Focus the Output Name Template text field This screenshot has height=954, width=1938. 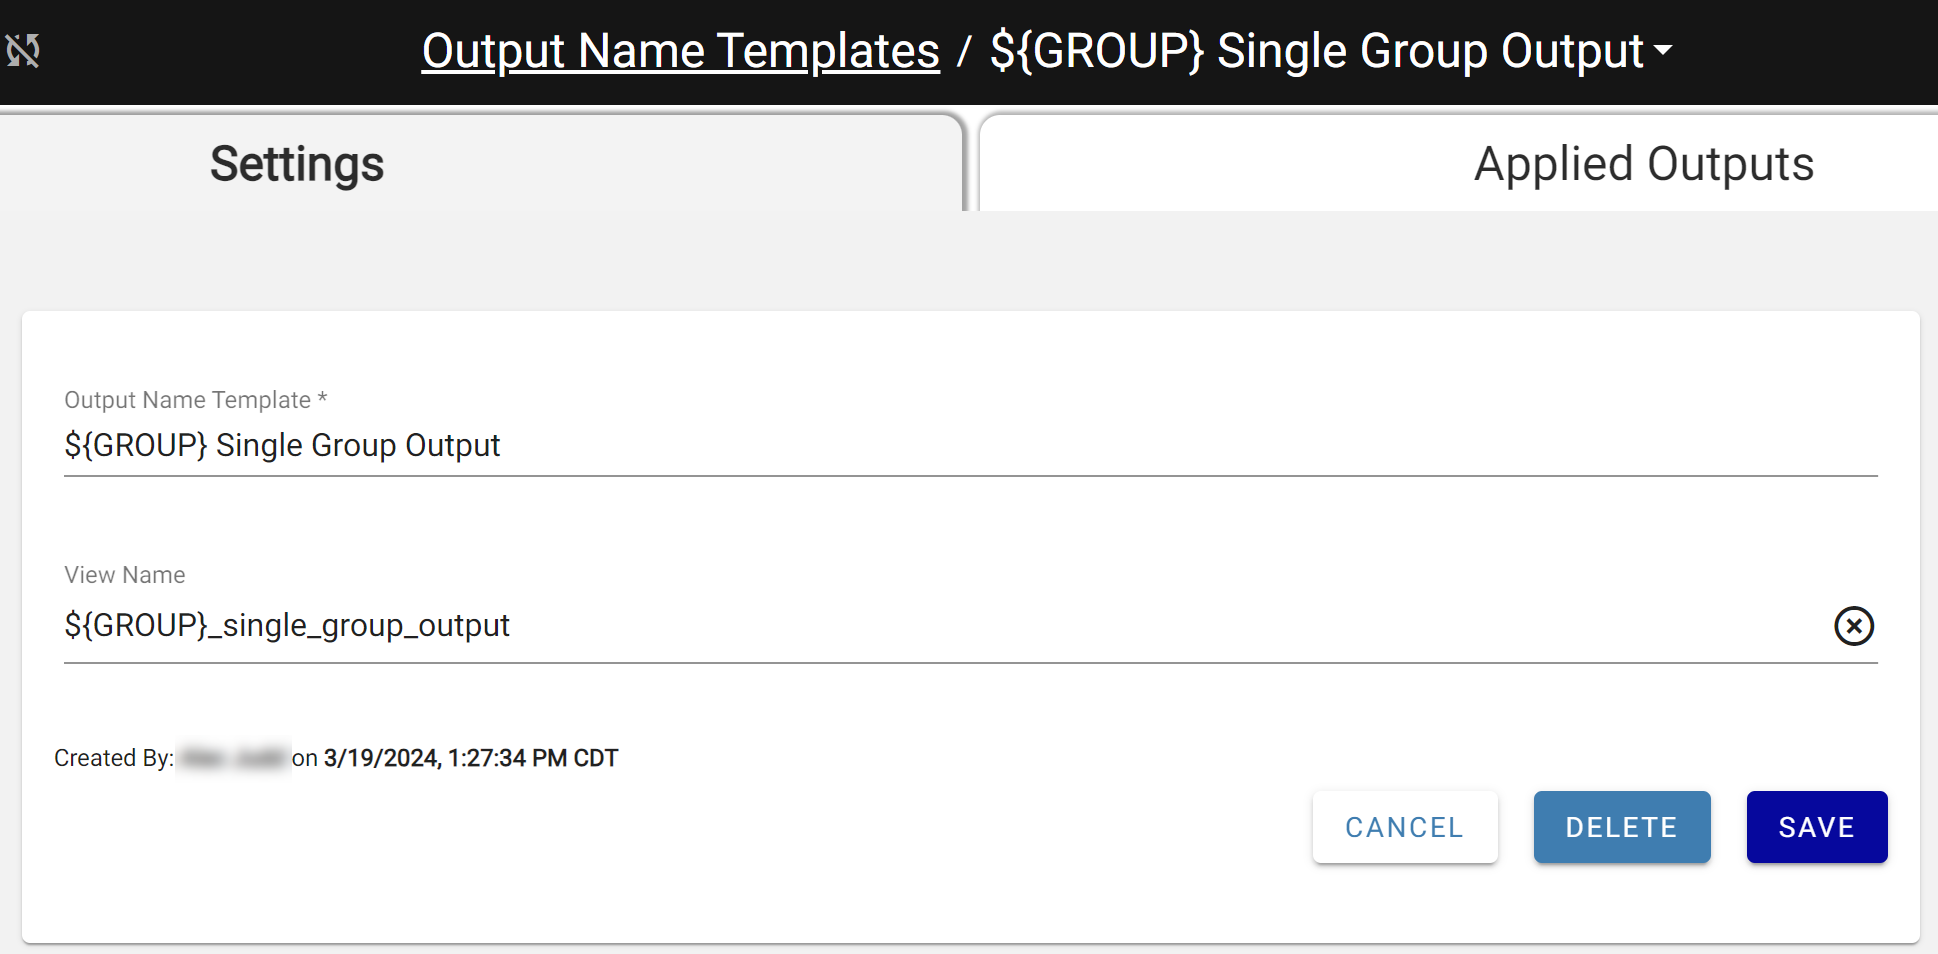970,445
